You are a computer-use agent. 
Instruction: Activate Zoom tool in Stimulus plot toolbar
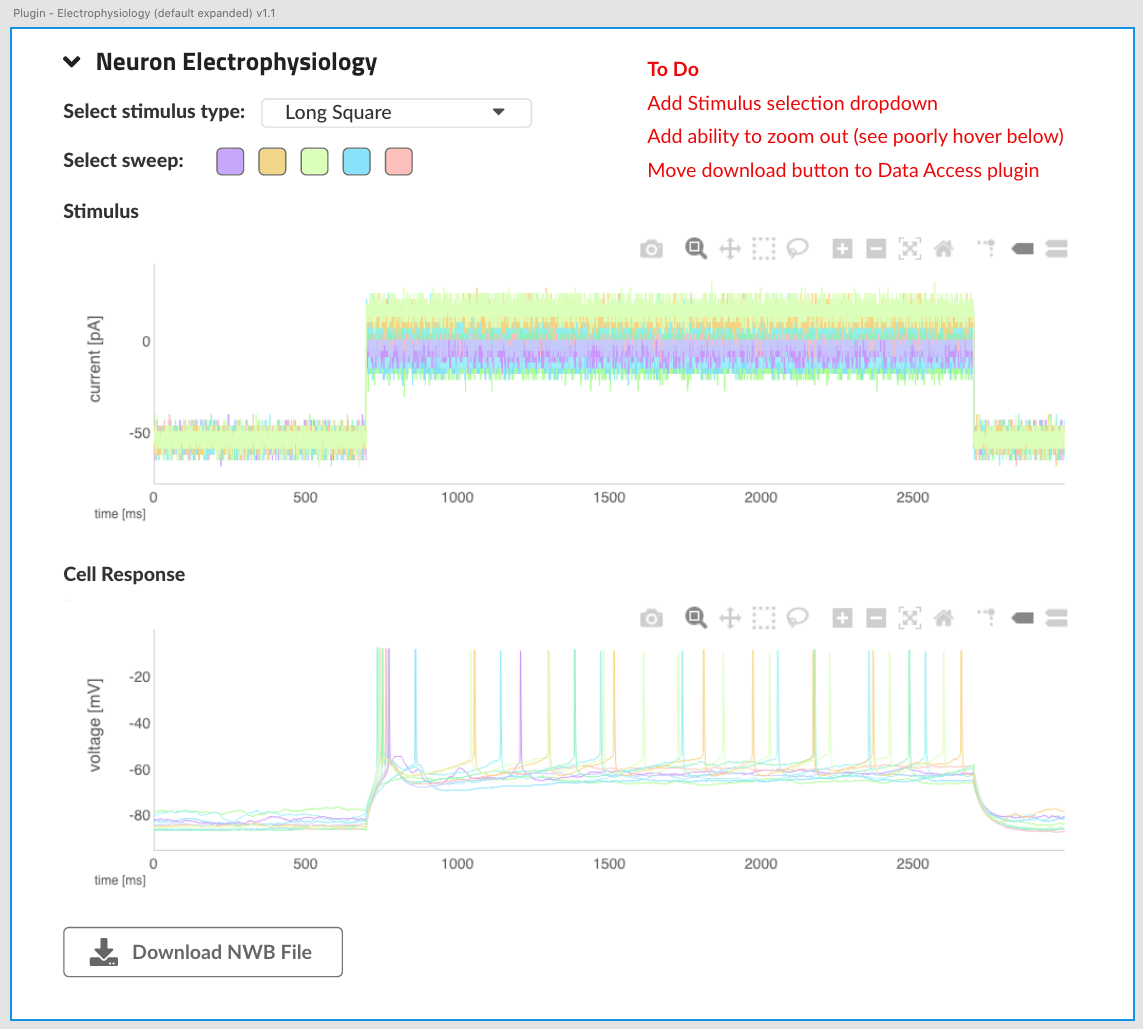coord(696,249)
